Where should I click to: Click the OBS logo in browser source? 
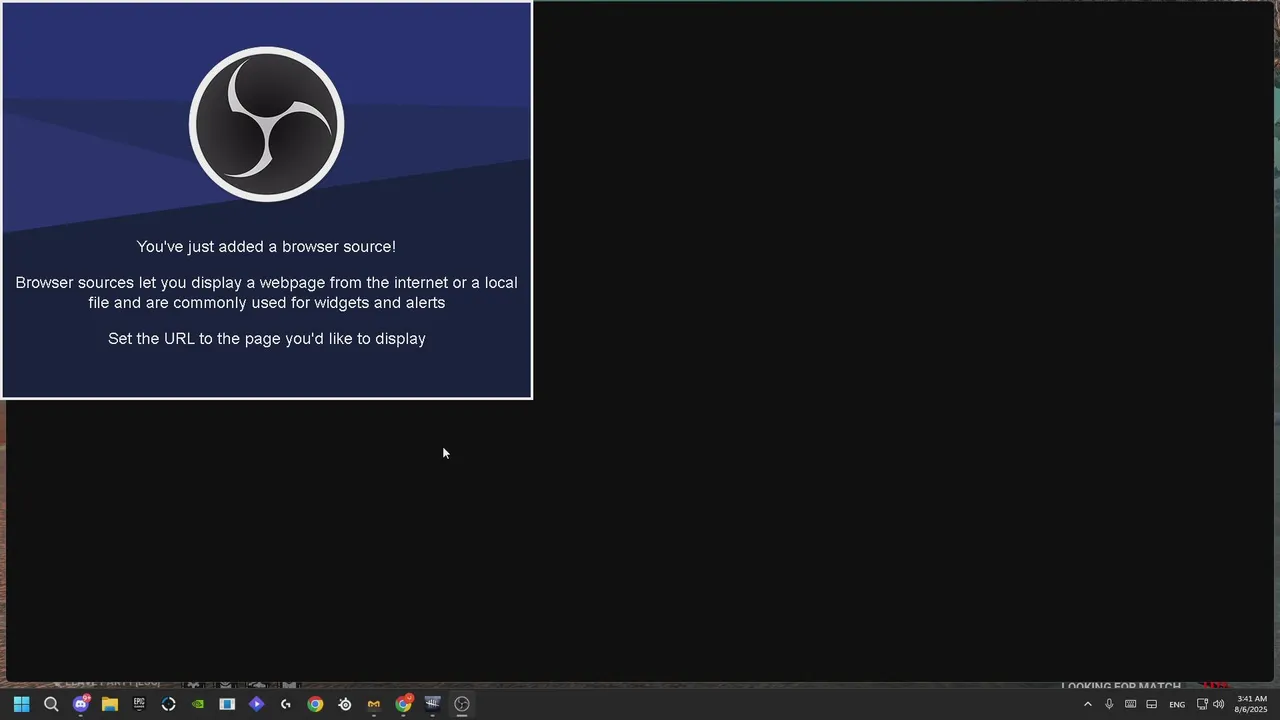(x=267, y=124)
